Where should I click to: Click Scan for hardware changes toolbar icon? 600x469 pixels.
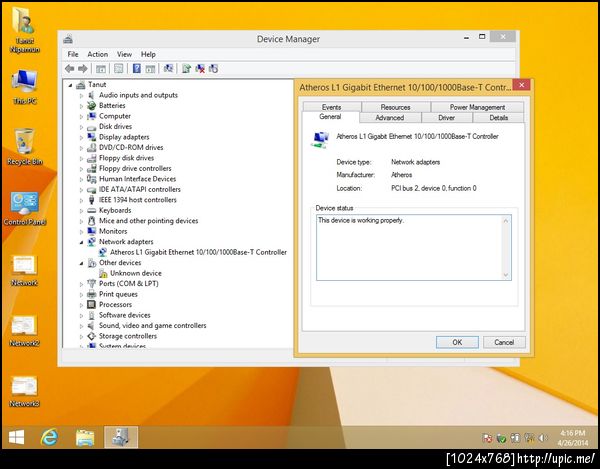(x=168, y=69)
